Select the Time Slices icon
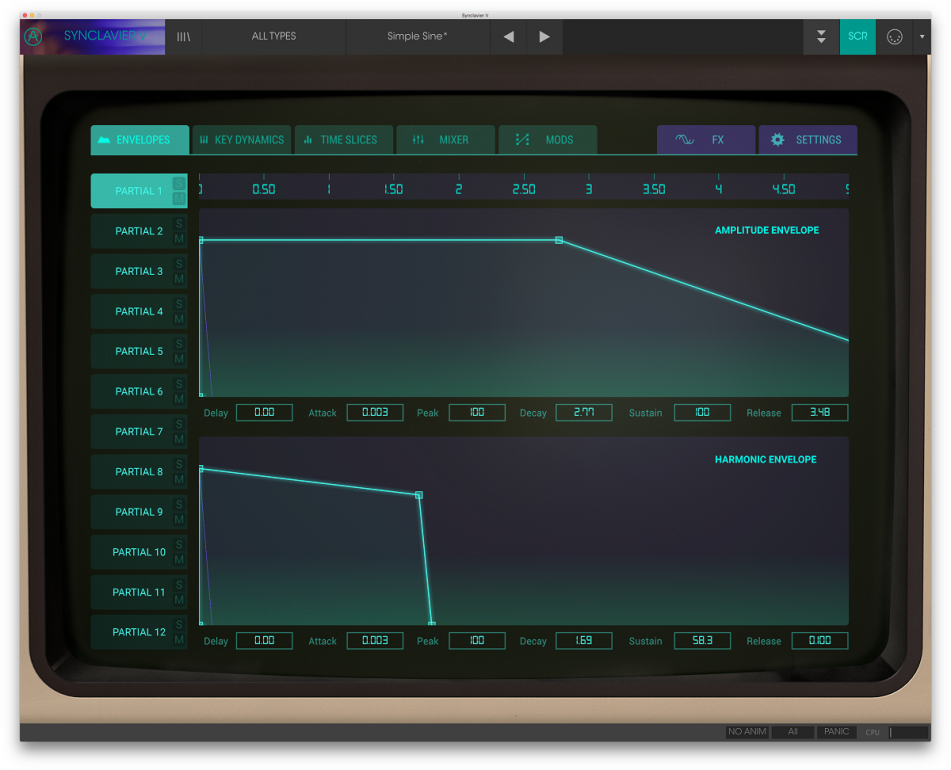Viewport: 951px width, 770px height. tap(309, 140)
